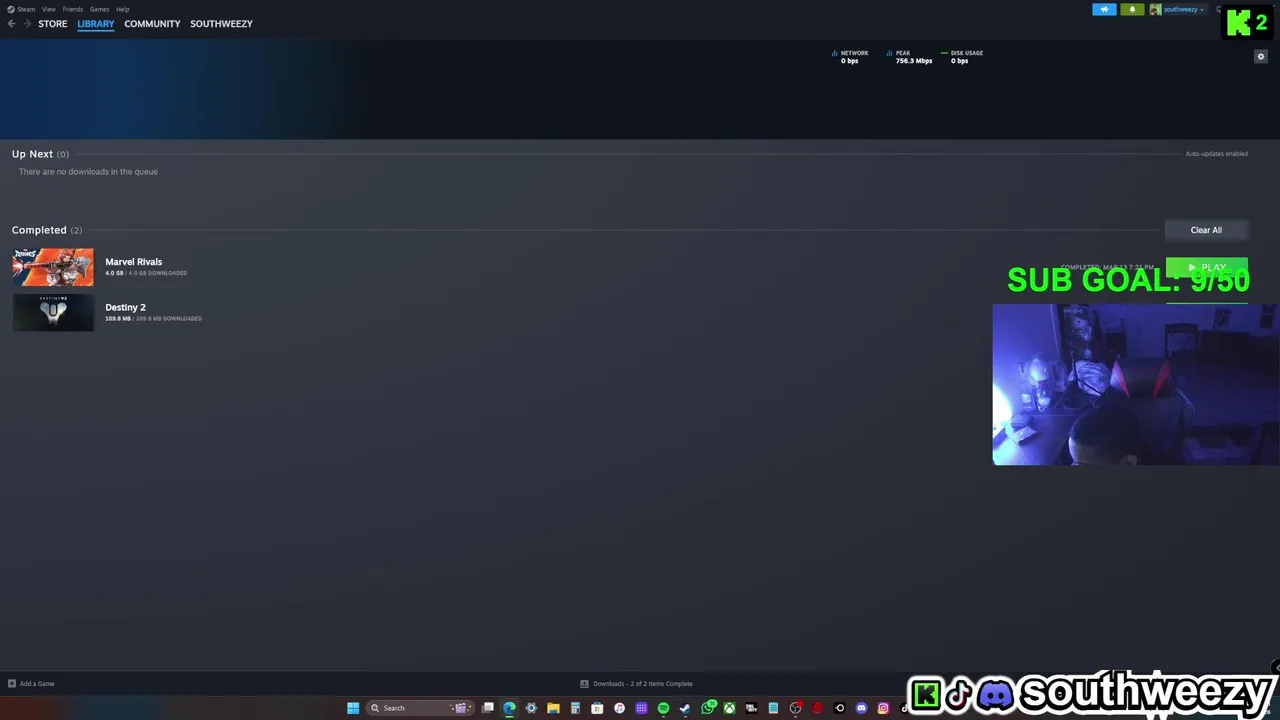Viewport: 1280px width, 720px height.
Task: Open the SOUTHWEEZY profile tab
Action: 221,23
